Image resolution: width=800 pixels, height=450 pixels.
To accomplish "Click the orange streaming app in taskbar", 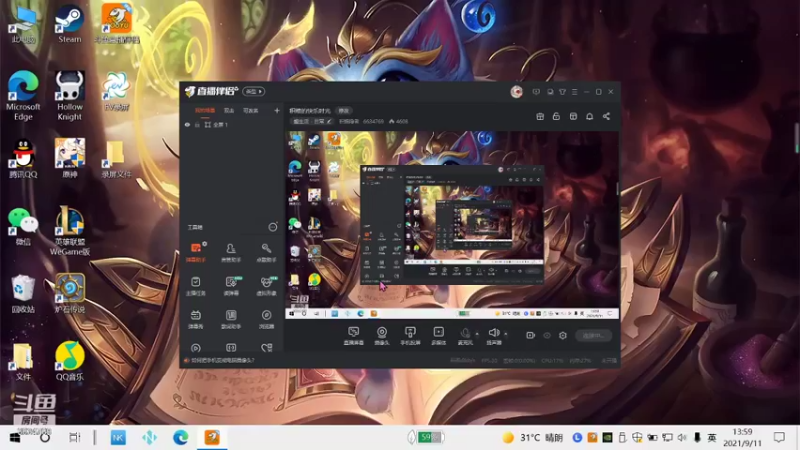I will tap(212, 438).
